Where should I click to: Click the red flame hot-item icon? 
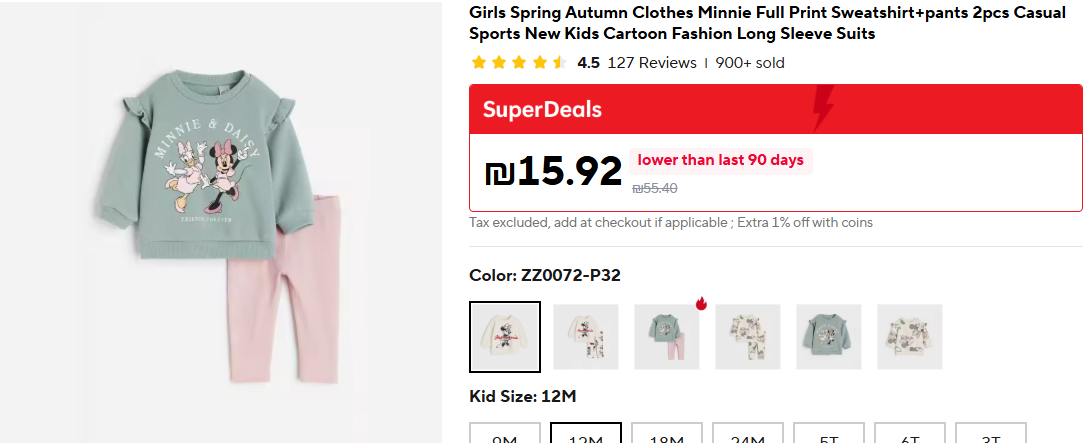pos(701,304)
